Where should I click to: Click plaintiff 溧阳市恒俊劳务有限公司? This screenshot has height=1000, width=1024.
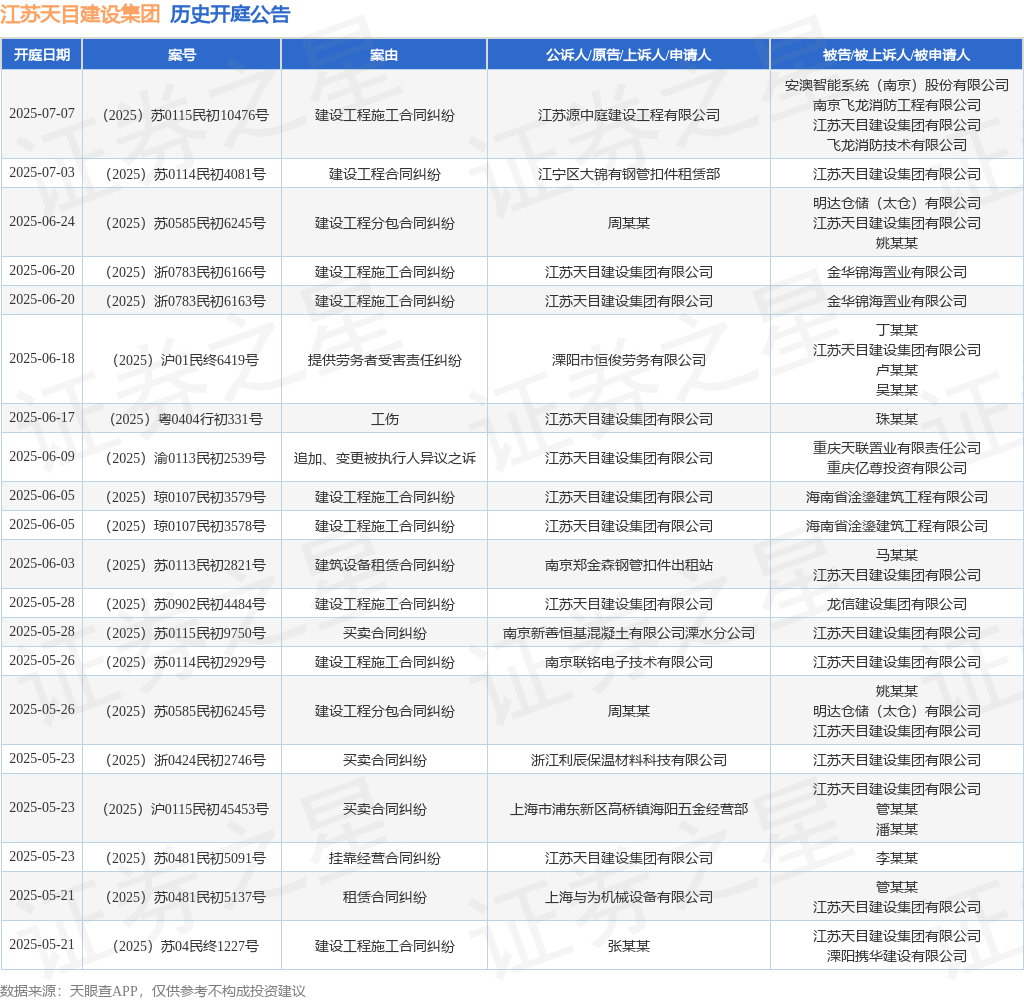[628, 360]
